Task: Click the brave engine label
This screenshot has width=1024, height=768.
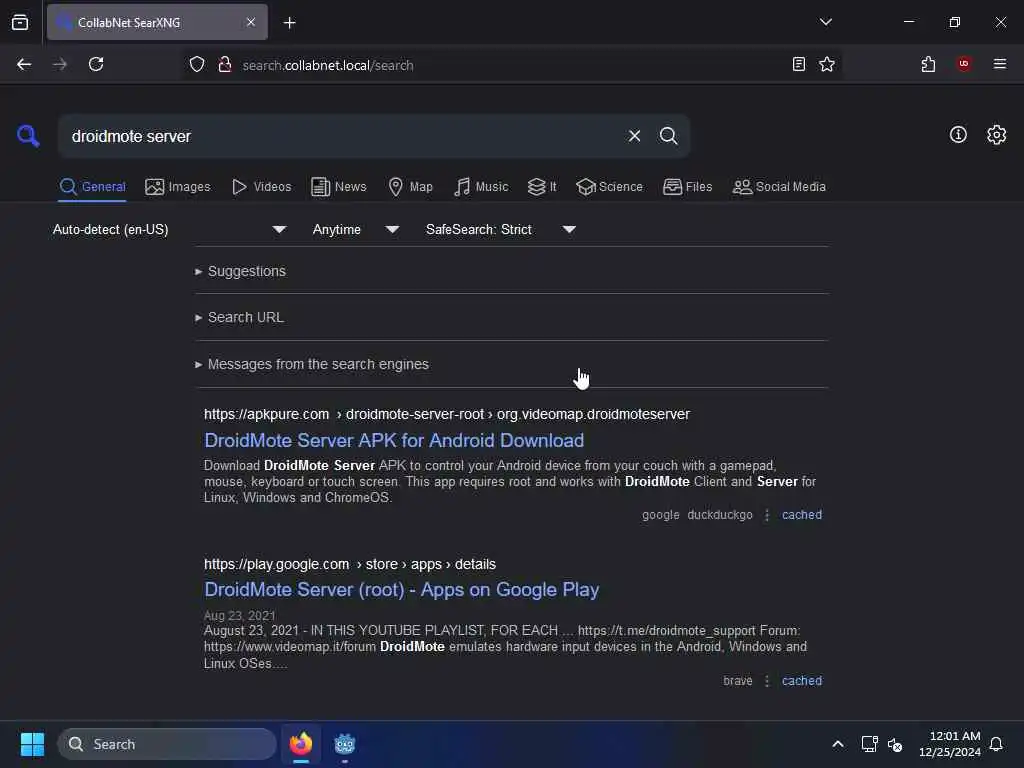Action: 737,680
